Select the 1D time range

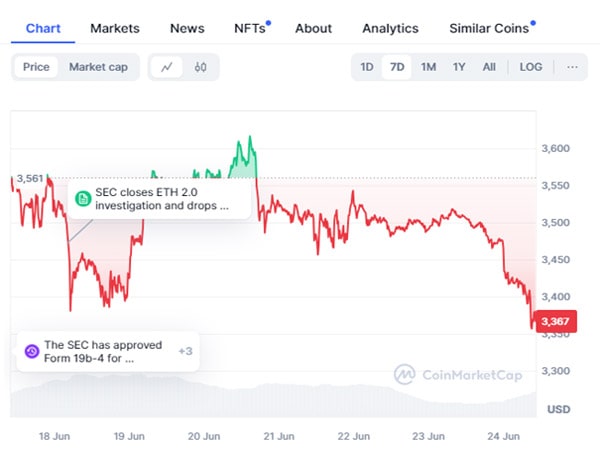(367, 67)
